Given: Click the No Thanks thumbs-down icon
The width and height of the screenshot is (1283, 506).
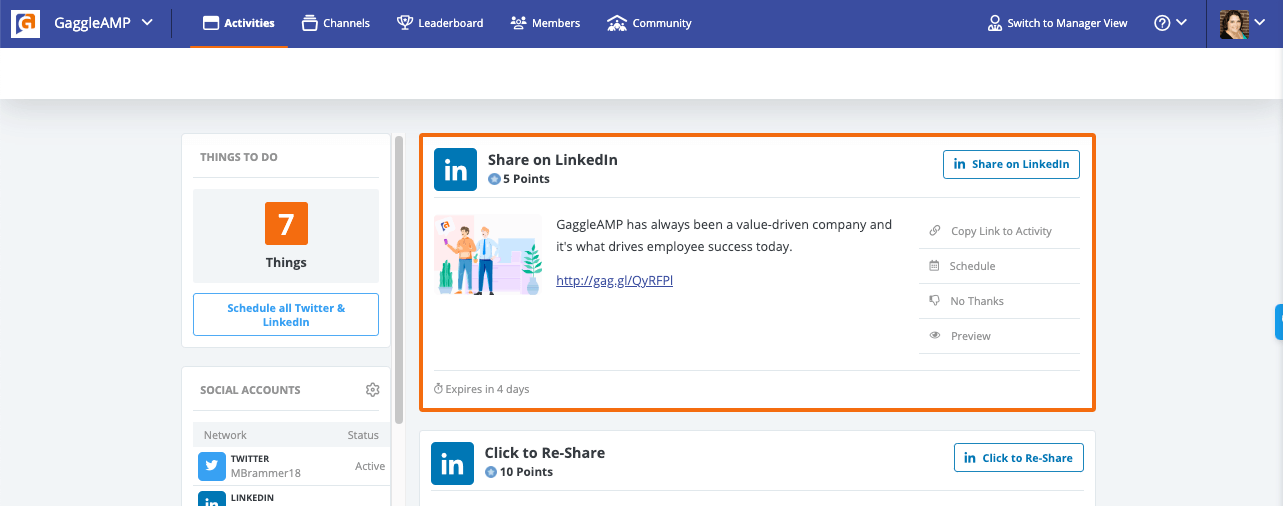Looking at the screenshot, I should click(934, 300).
